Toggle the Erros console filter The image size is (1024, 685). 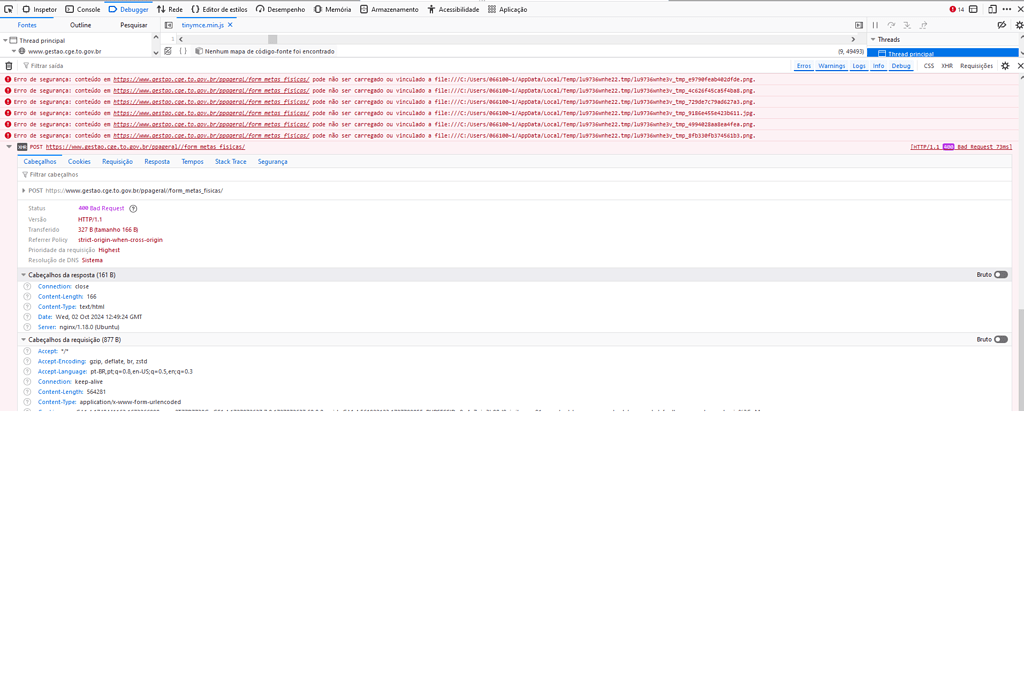[803, 66]
